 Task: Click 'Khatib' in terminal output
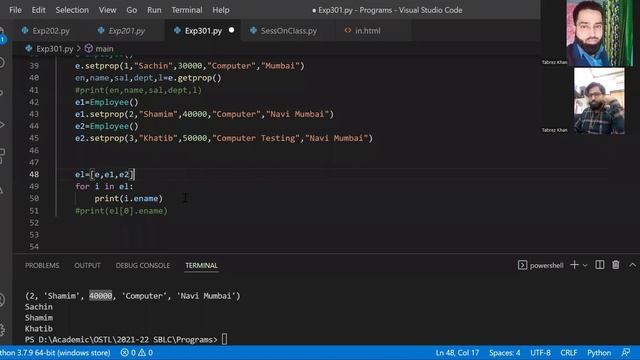[x=39, y=329]
